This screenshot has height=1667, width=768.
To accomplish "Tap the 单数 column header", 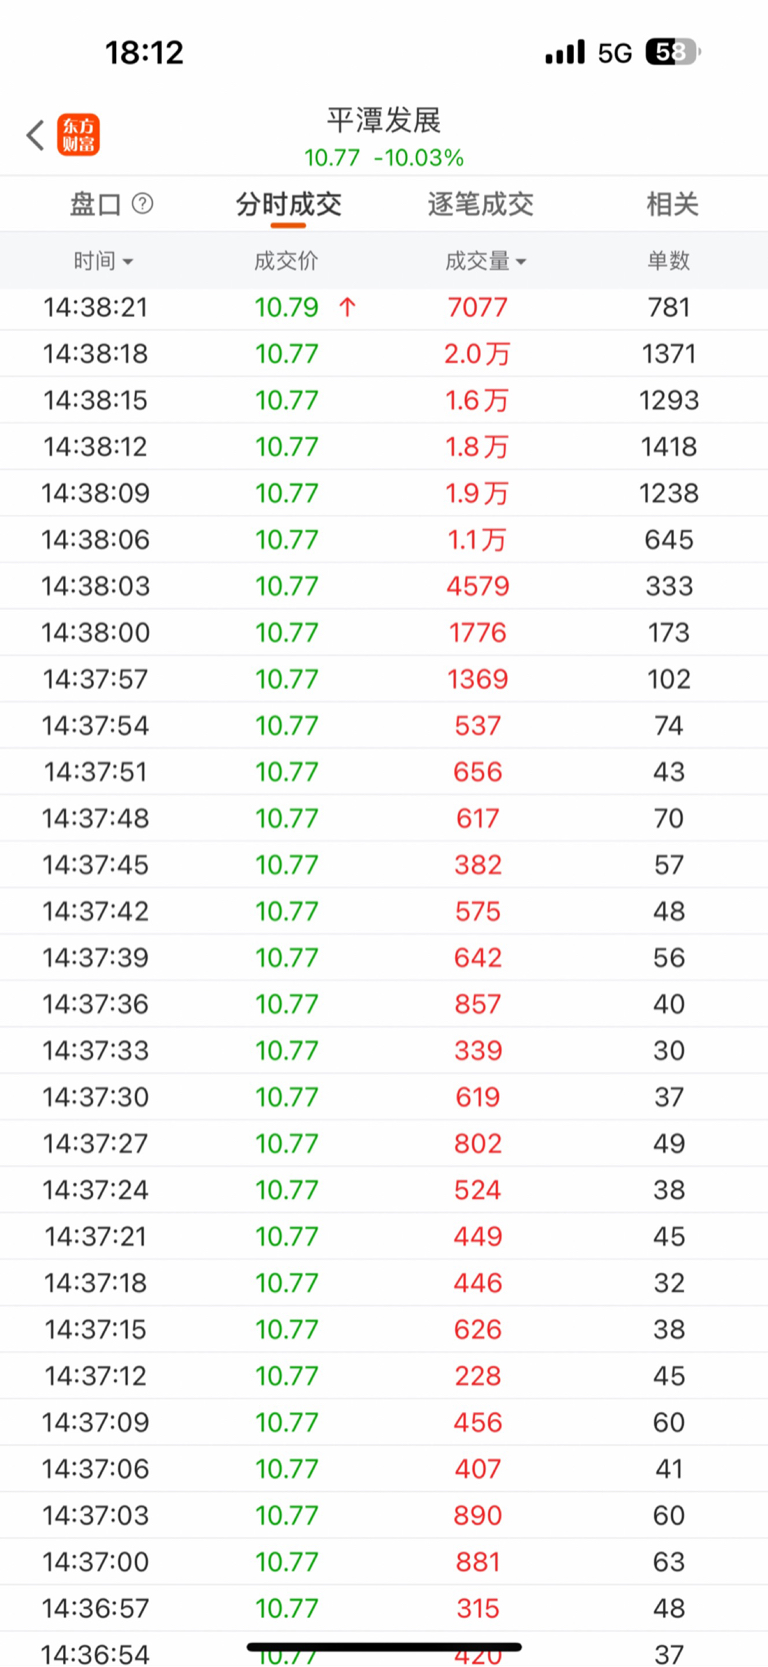I will [669, 261].
